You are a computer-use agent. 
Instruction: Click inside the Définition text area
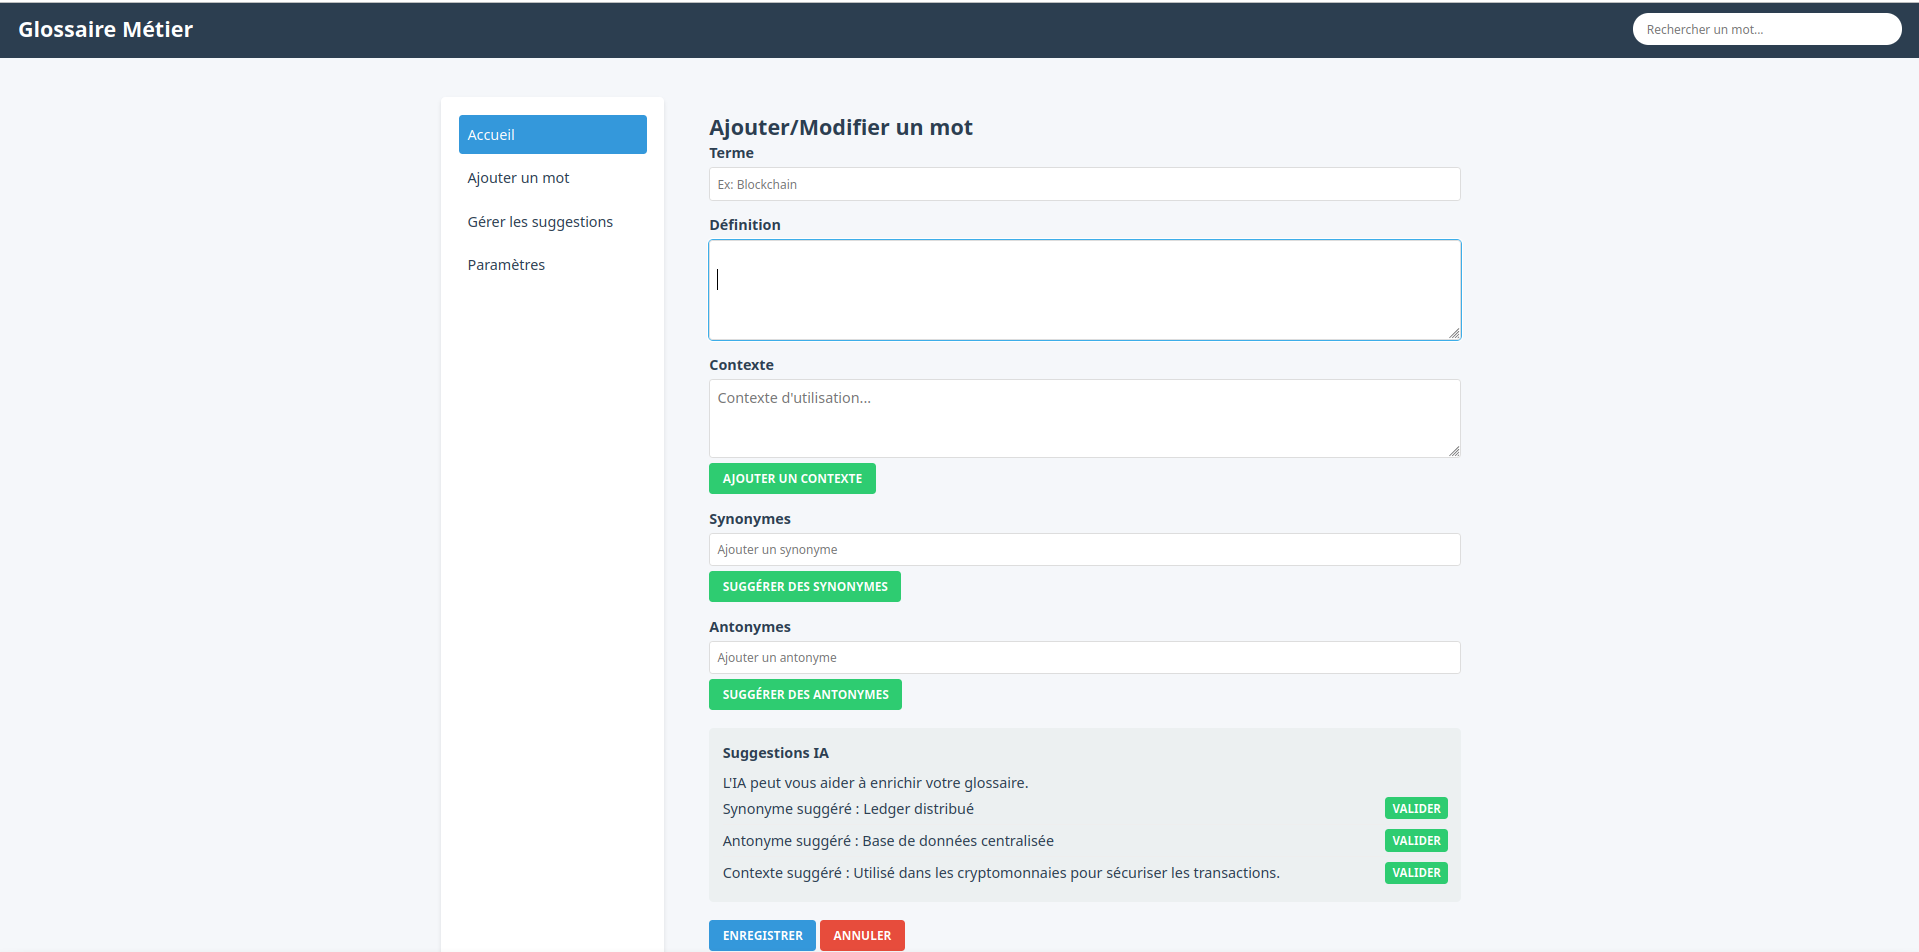tap(1084, 290)
